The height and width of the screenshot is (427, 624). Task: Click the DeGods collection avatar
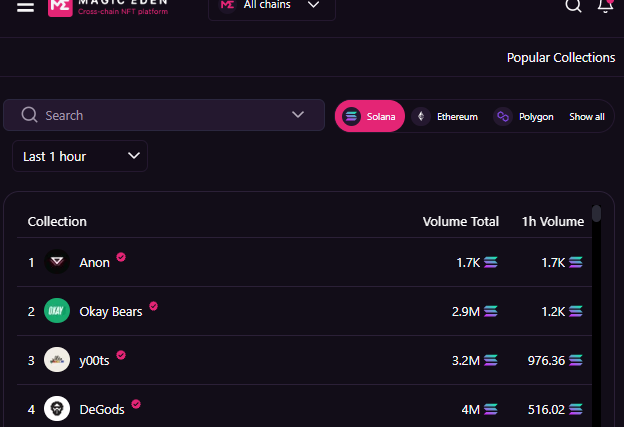[57, 409]
